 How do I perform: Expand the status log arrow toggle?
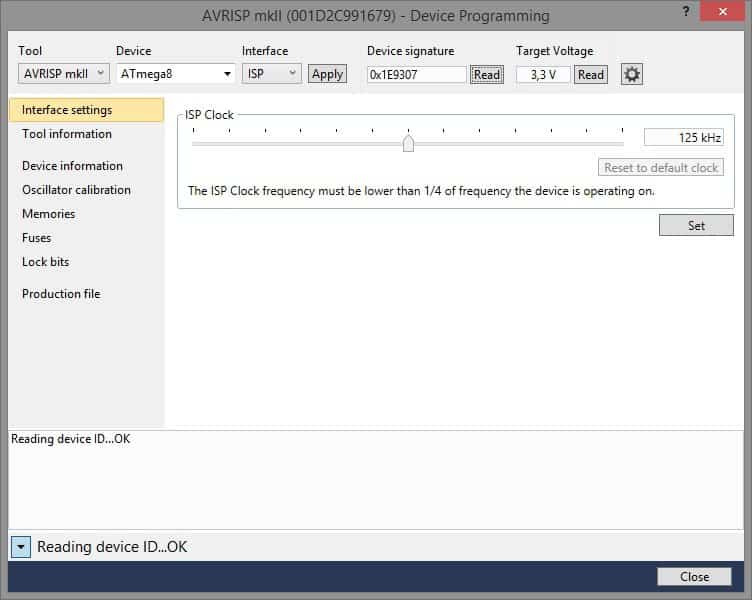(x=21, y=547)
